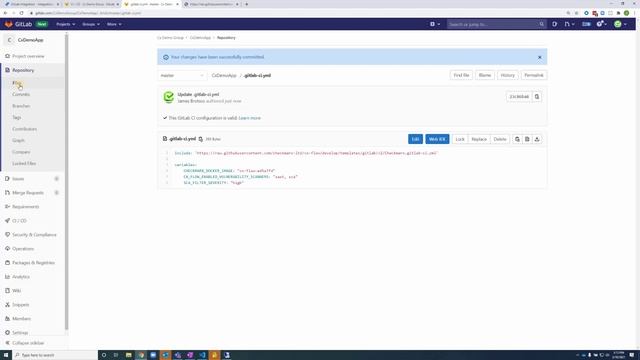This screenshot has height=360, width=640.
Task: Open the green pipeline status icon
Action: click(169, 97)
